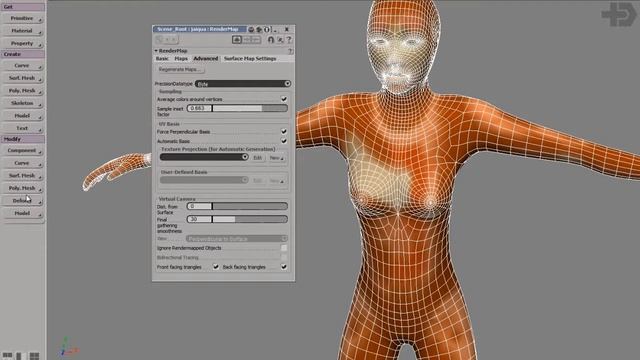The height and width of the screenshot is (360, 640).
Task: Select the Advanced tab
Action: tap(206, 59)
